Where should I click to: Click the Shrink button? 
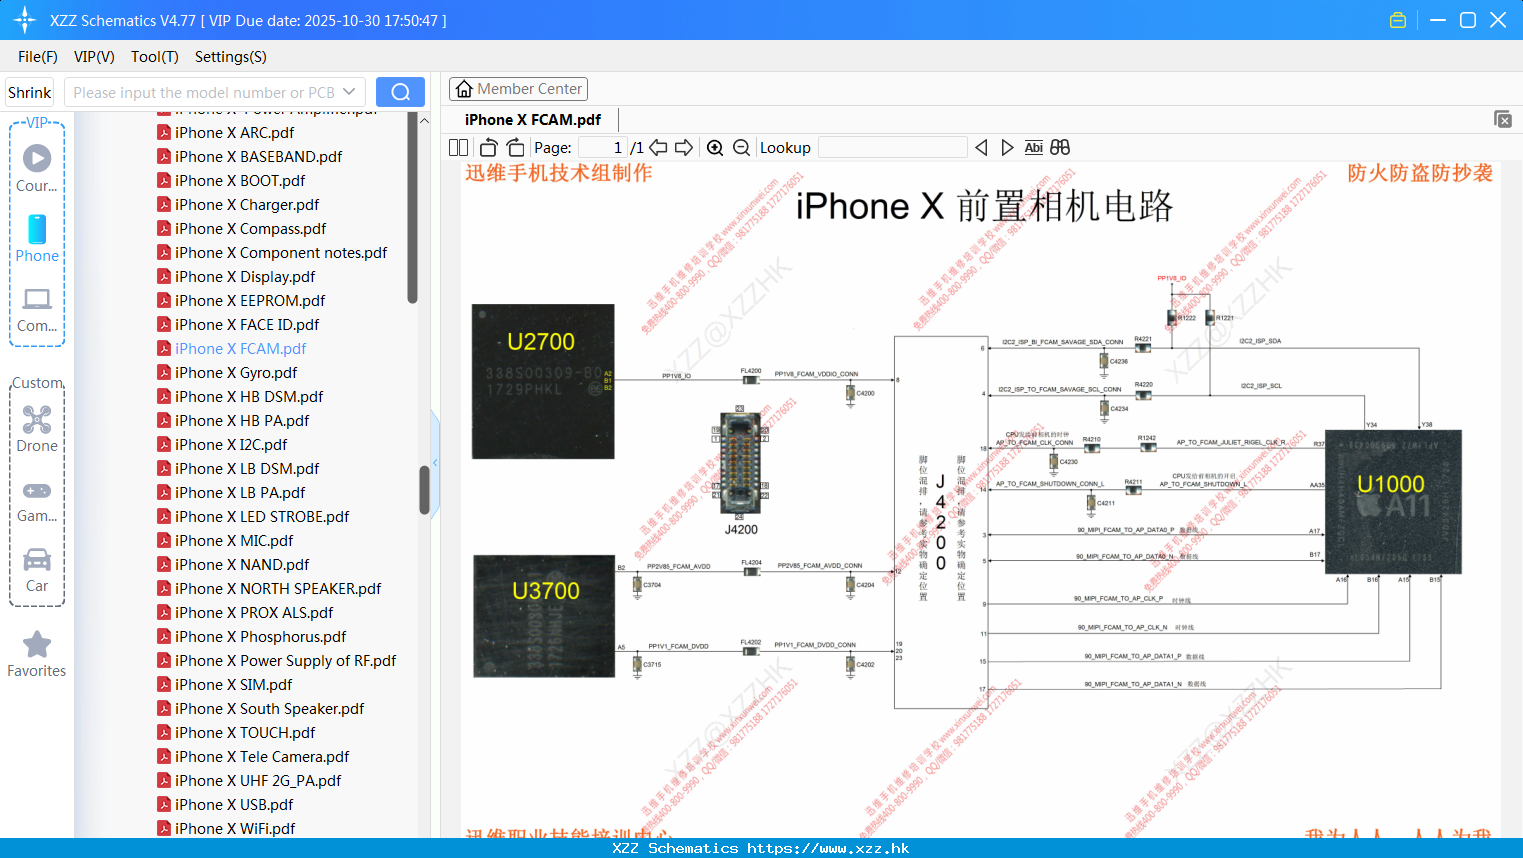click(x=30, y=92)
